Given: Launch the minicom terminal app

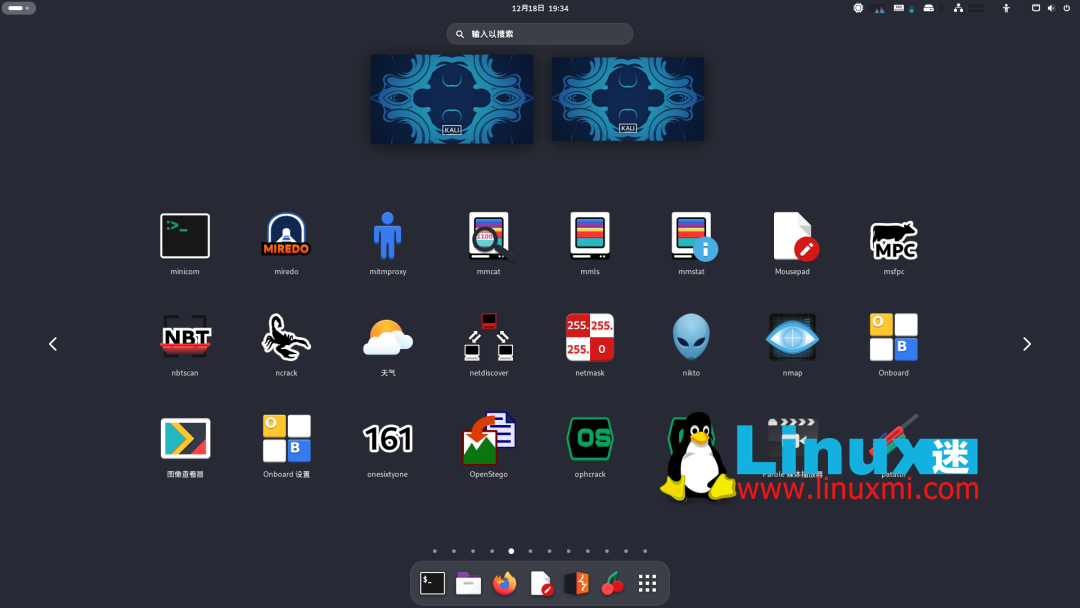Looking at the screenshot, I should coord(185,236).
